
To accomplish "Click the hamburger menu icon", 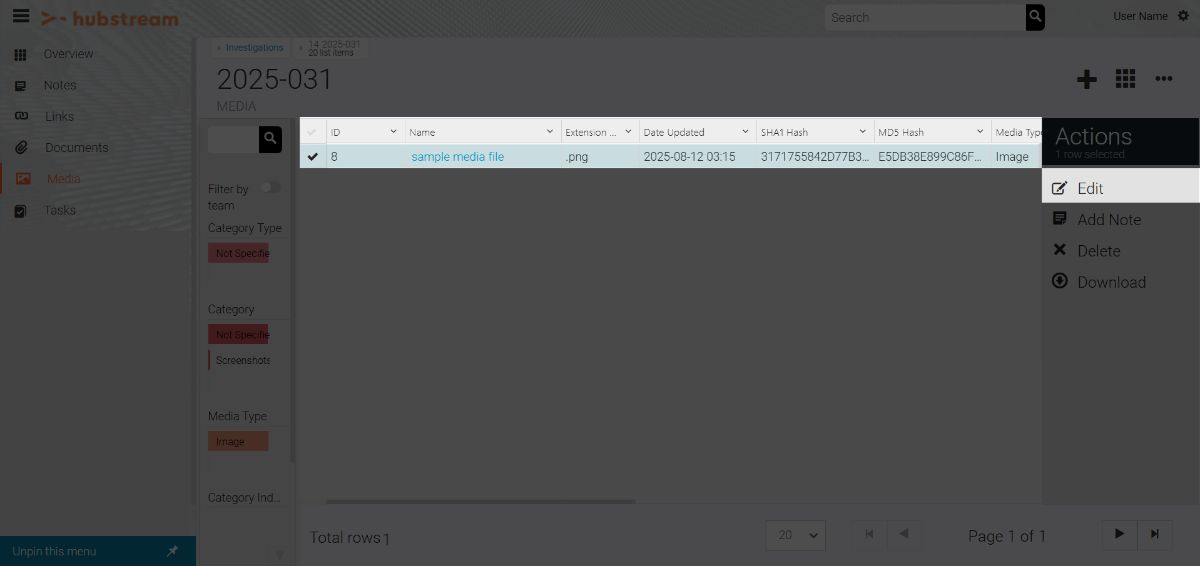I will point(20,17).
